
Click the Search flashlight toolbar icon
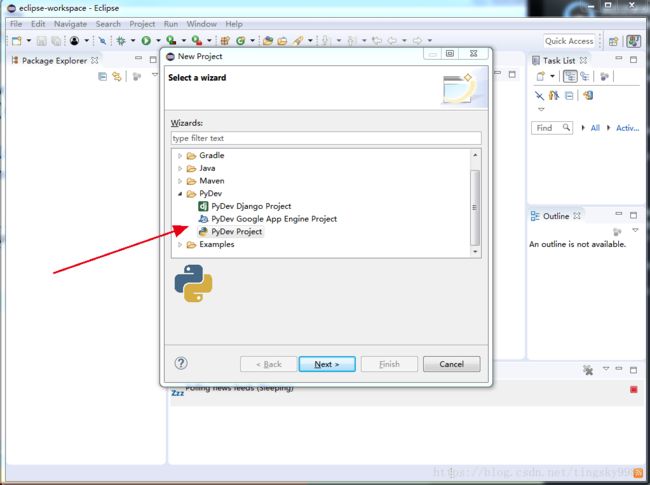point(298,41)
